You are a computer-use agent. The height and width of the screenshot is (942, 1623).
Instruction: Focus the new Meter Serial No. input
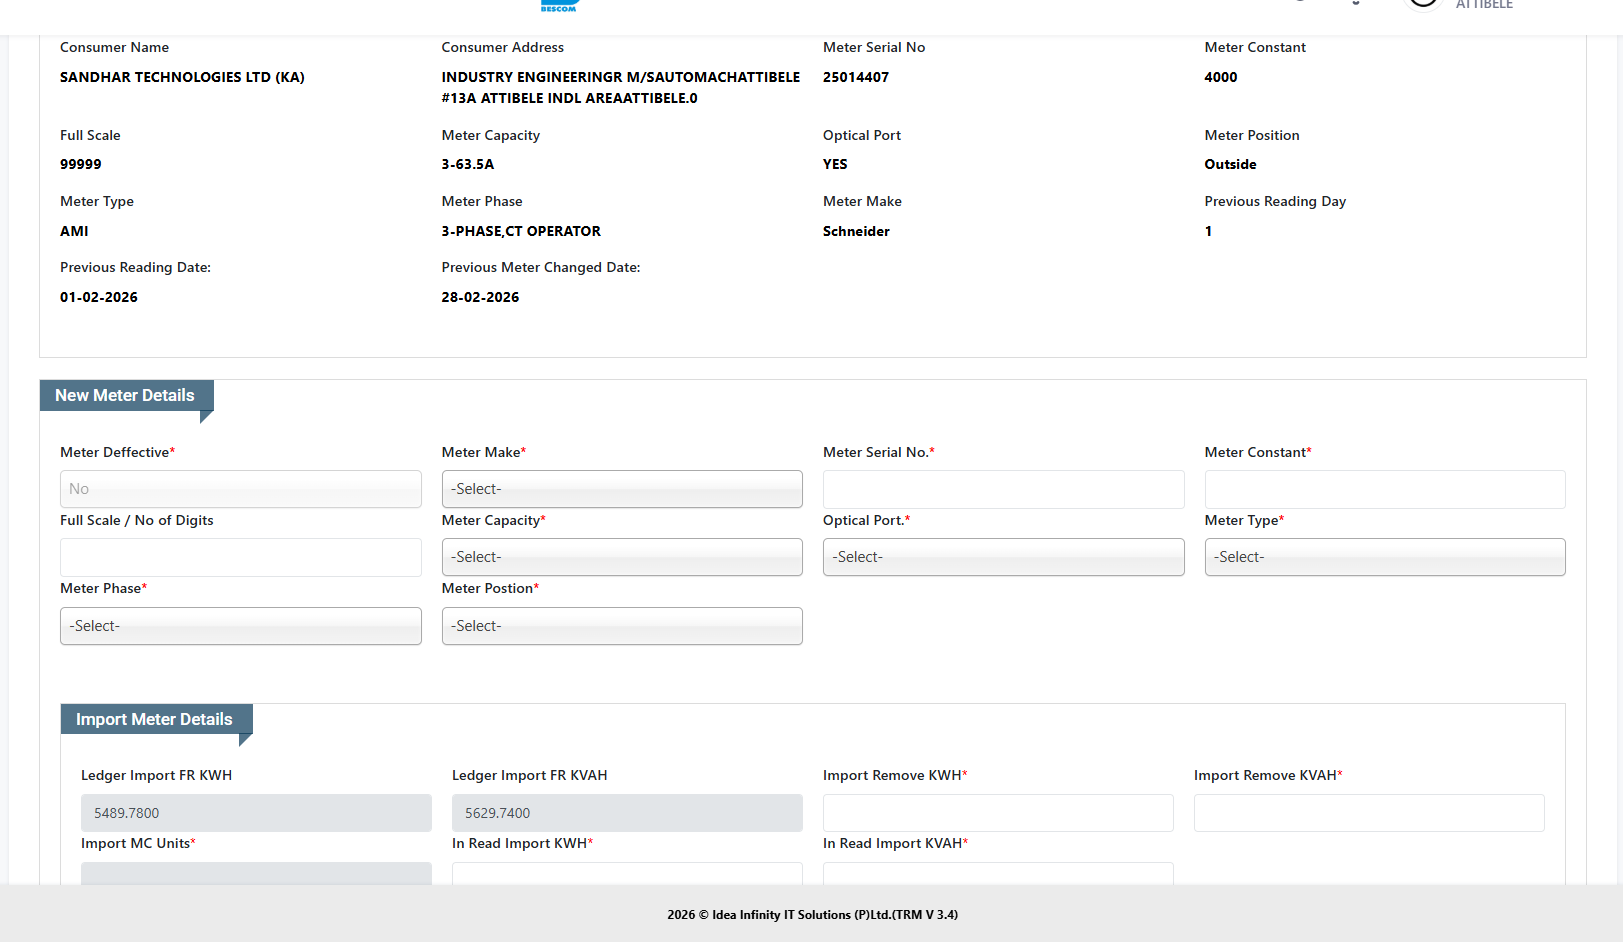(x=1003, y=489)
